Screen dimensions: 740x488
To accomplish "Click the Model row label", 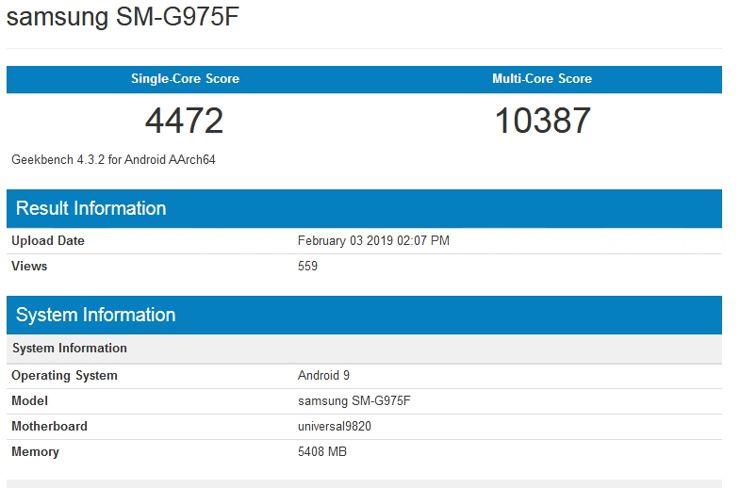I will point(30,401).
